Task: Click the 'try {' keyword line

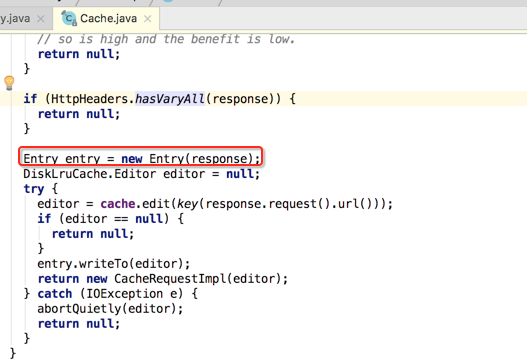Action: (41, 189)
